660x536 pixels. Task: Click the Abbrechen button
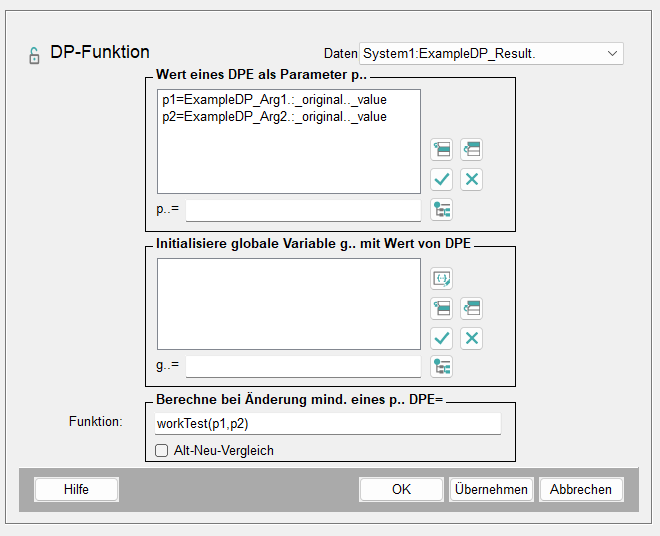pyautogui.click(x=581, y=489)
